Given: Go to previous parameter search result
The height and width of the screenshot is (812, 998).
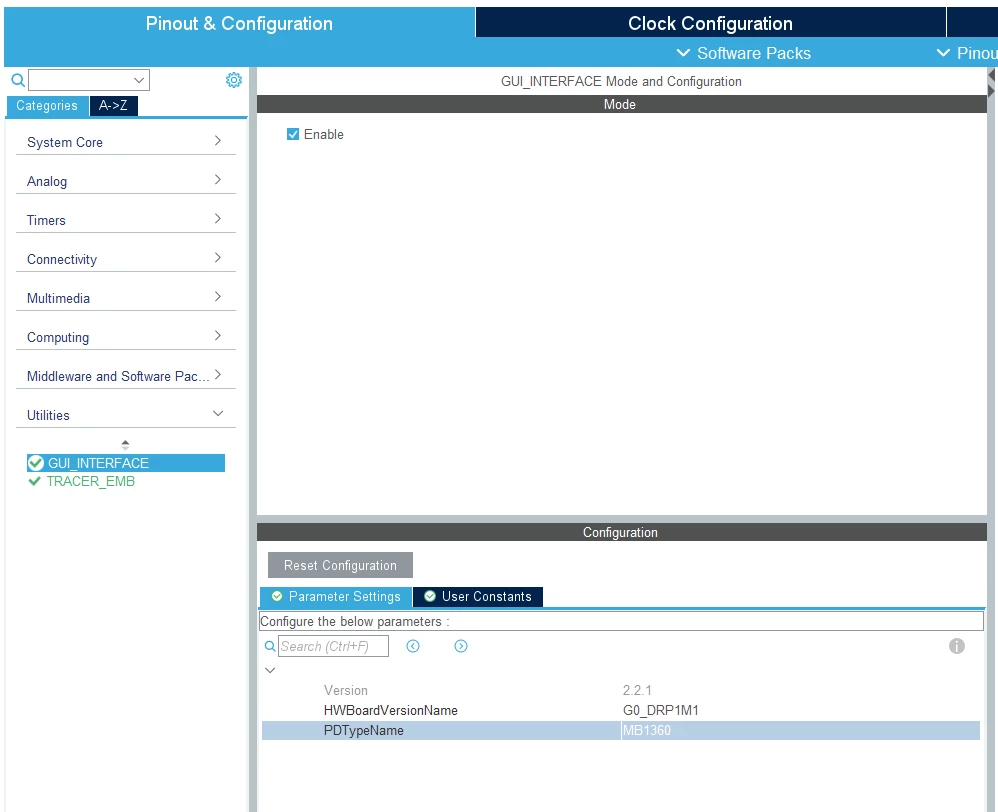Looking at the screenshot, I should [413, 647].
